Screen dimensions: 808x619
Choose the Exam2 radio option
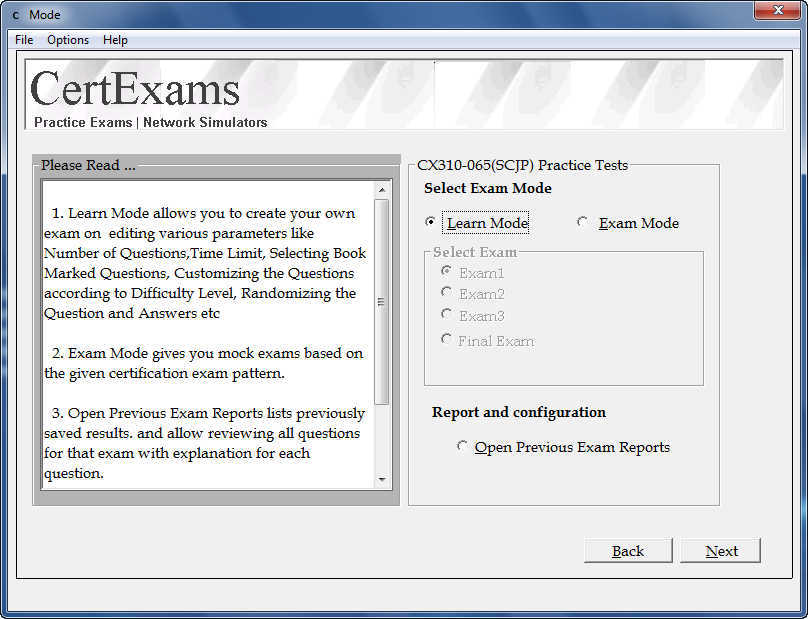(x=473, y=294)
